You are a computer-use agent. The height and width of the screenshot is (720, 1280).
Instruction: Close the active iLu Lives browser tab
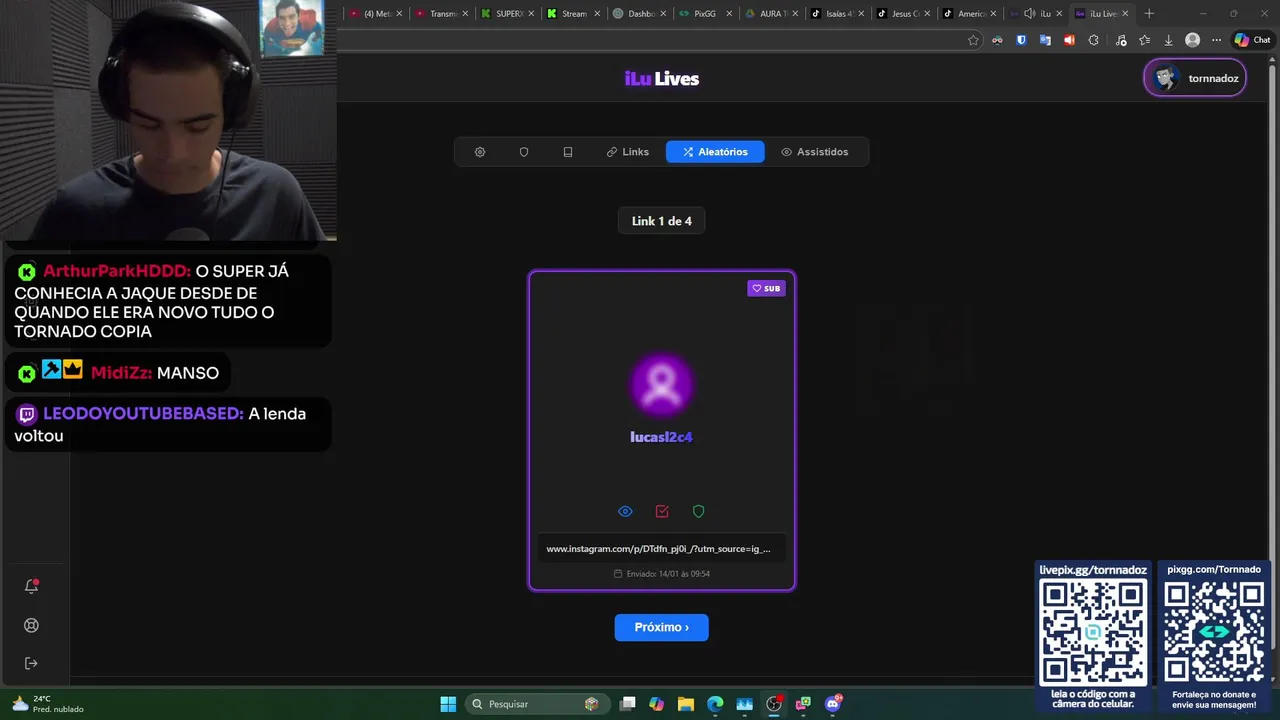point(1125,14)
